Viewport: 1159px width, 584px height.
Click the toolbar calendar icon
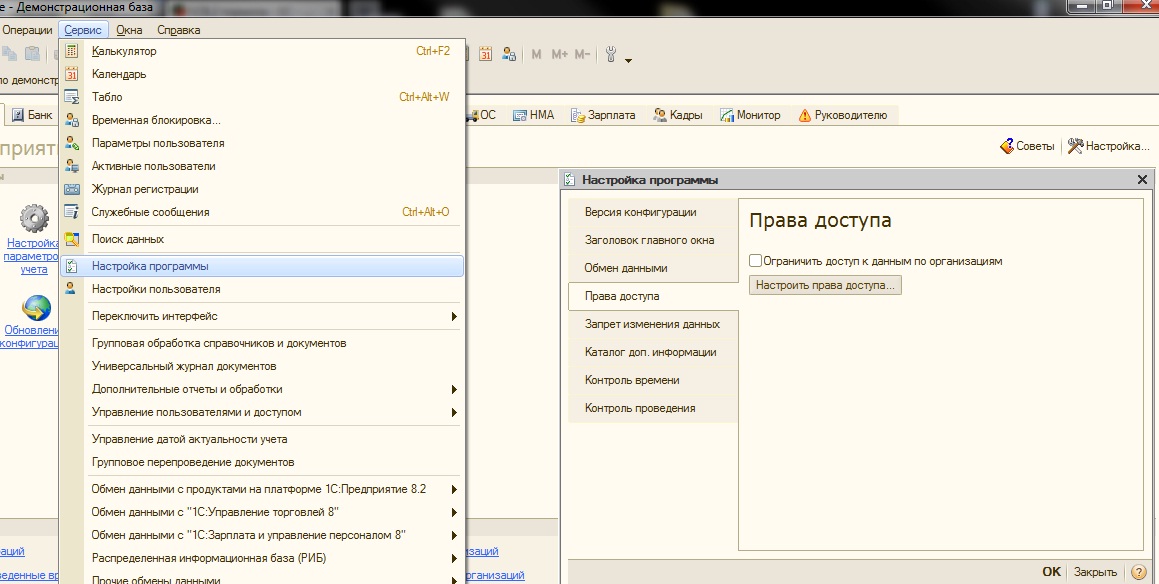coord(486,54)
